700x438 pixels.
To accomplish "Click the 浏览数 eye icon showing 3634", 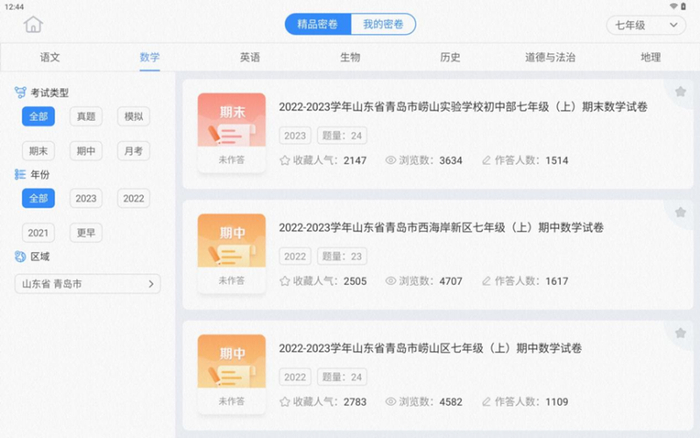I will tap(391, 160).
